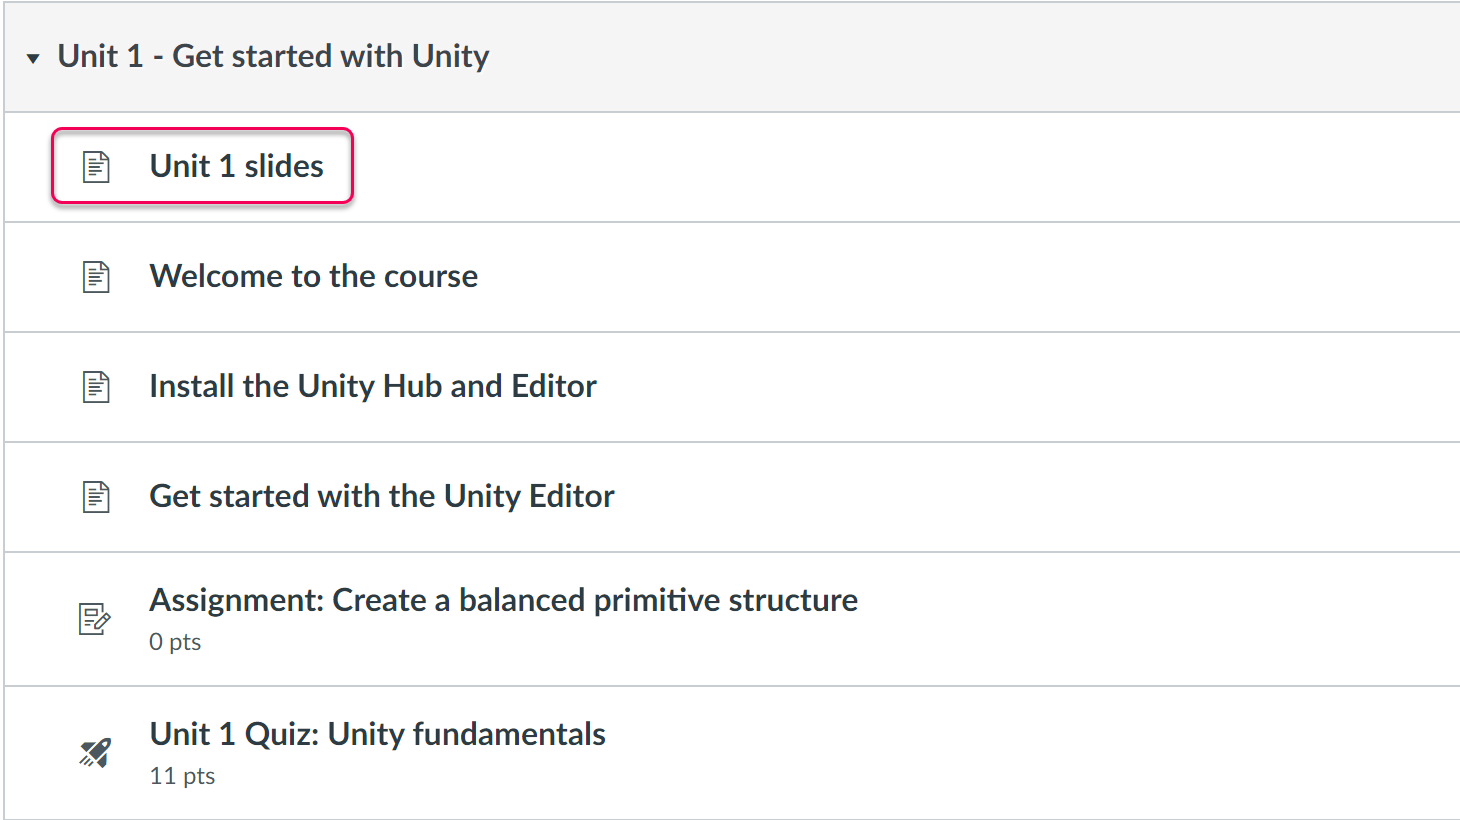Click empty space in the module header bar
1460x820 pixels.
(x=950, y=58)
